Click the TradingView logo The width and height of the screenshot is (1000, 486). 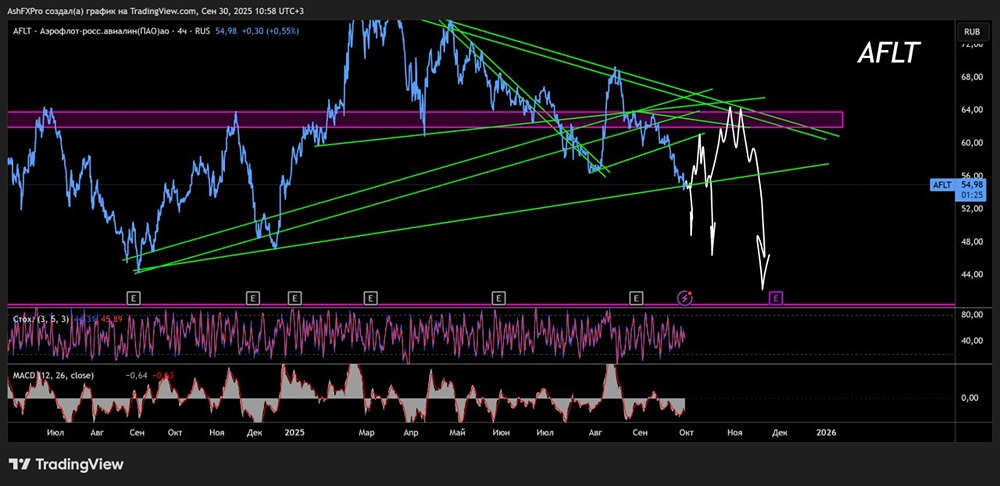point(66,464)
